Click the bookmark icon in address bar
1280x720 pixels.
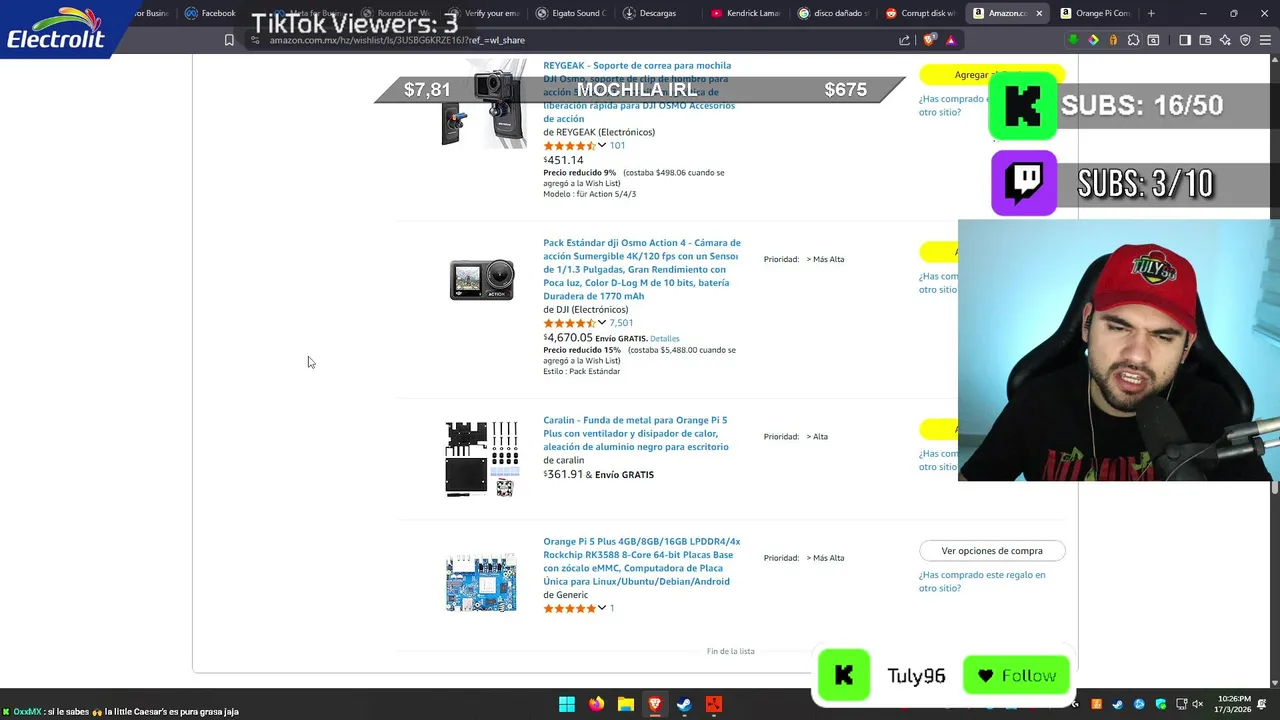(x=229, y=40)
